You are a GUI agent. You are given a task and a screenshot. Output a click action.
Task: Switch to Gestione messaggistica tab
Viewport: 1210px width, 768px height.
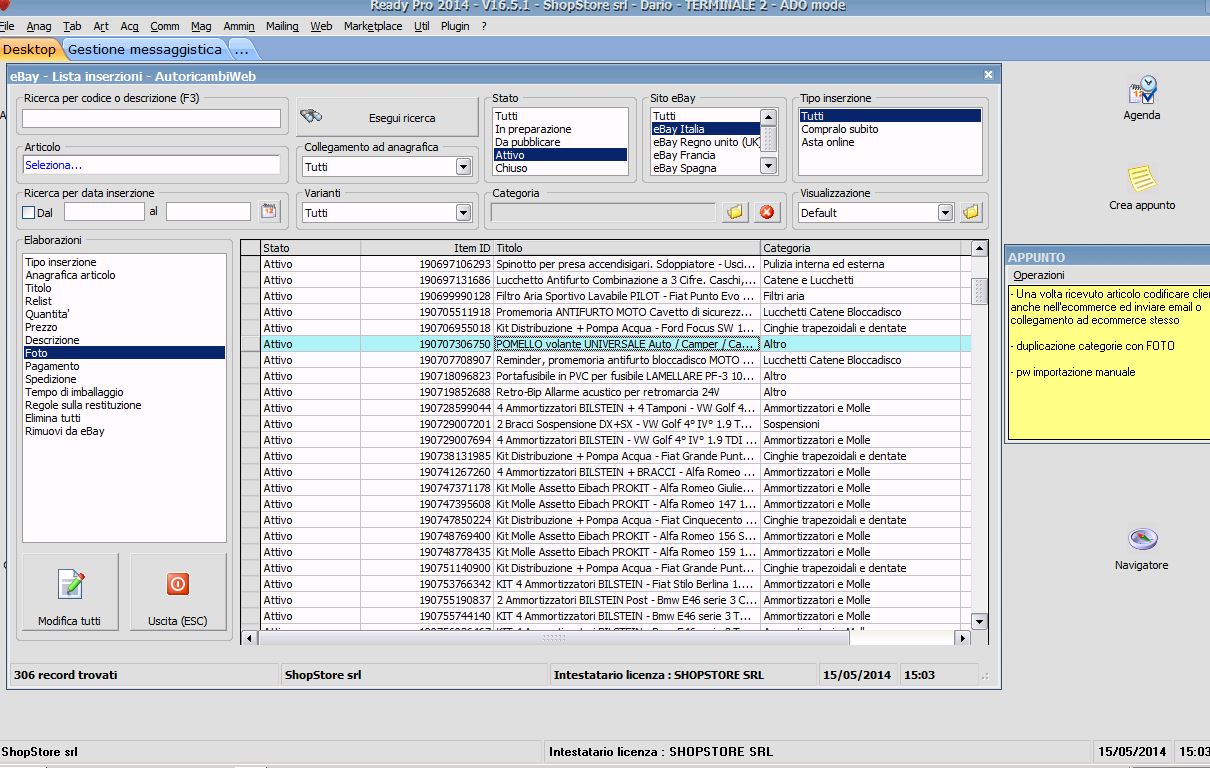[x=145, y=49]
